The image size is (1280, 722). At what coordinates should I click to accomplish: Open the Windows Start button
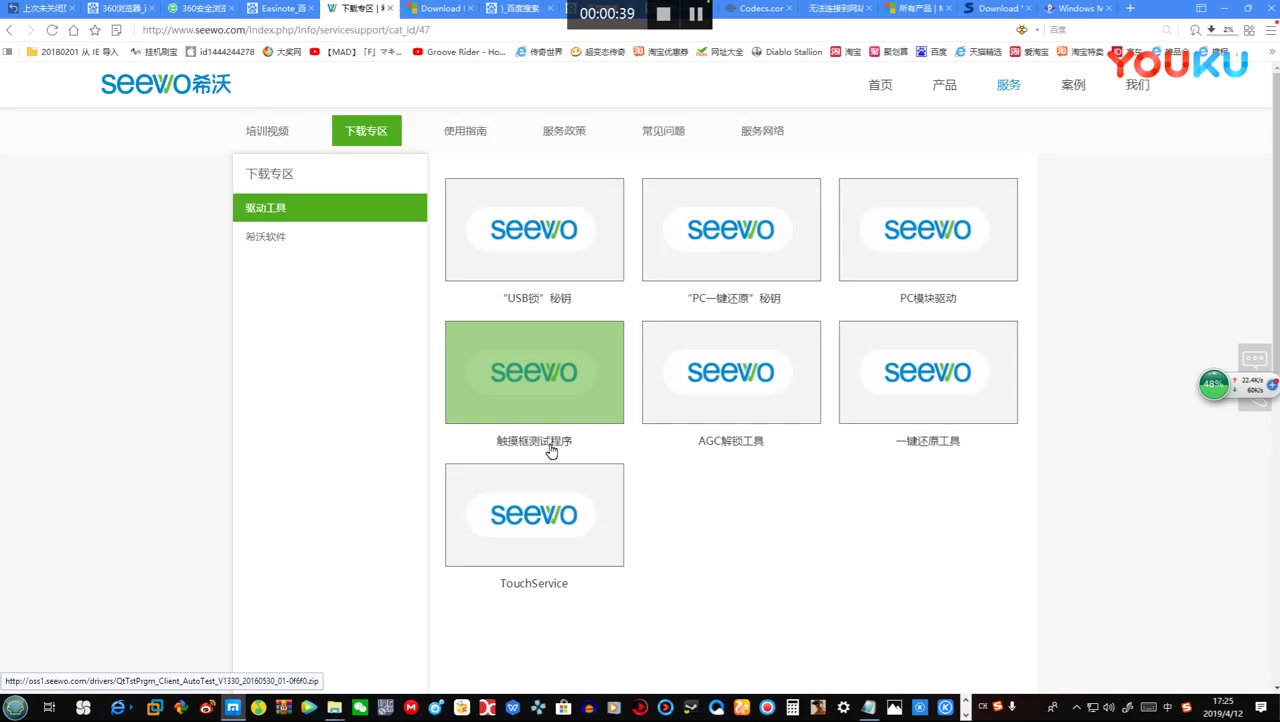15,708
